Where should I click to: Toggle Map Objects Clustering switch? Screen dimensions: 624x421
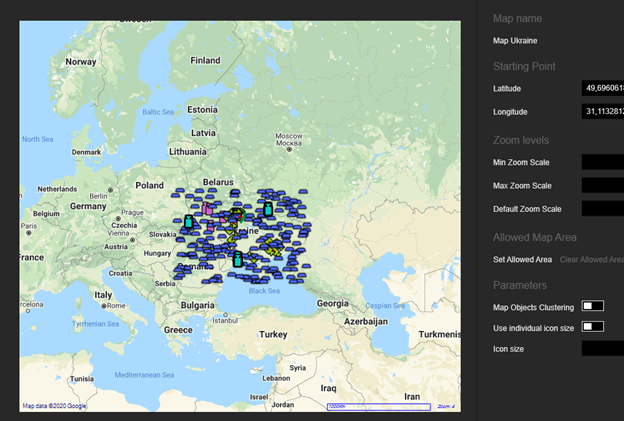[x=593, y=306]
